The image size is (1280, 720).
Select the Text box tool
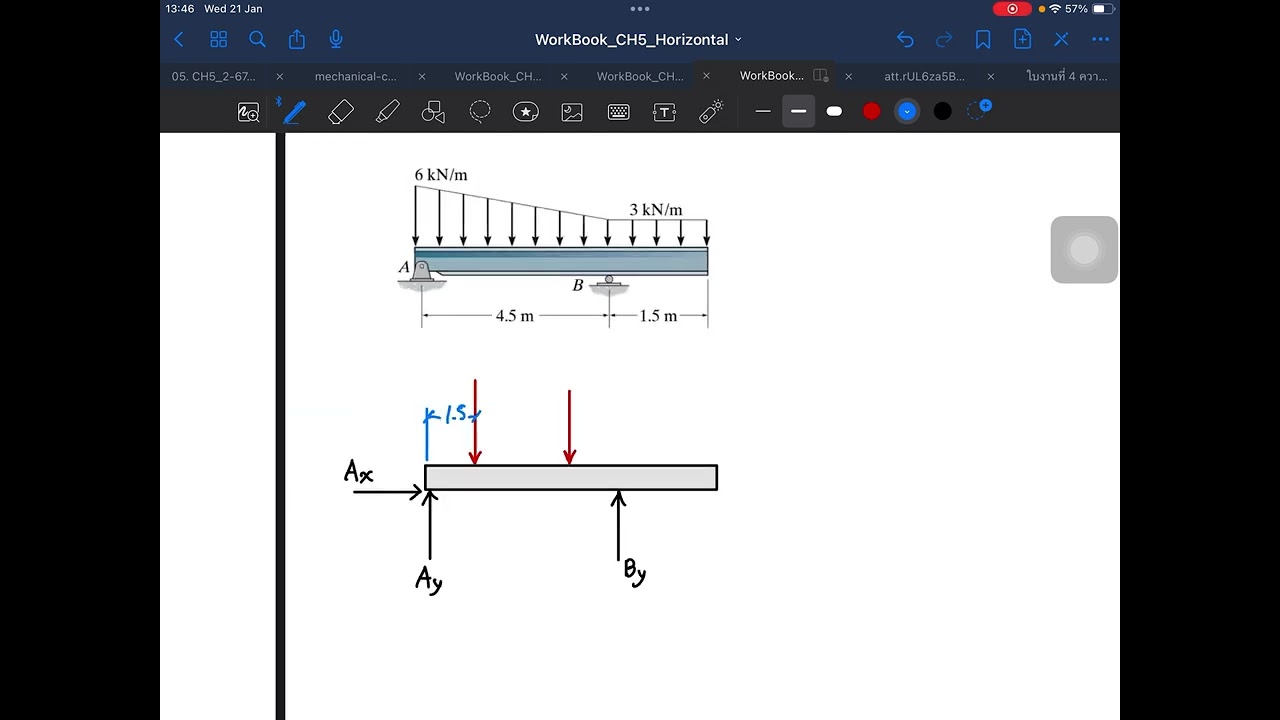tap(664, 112)
